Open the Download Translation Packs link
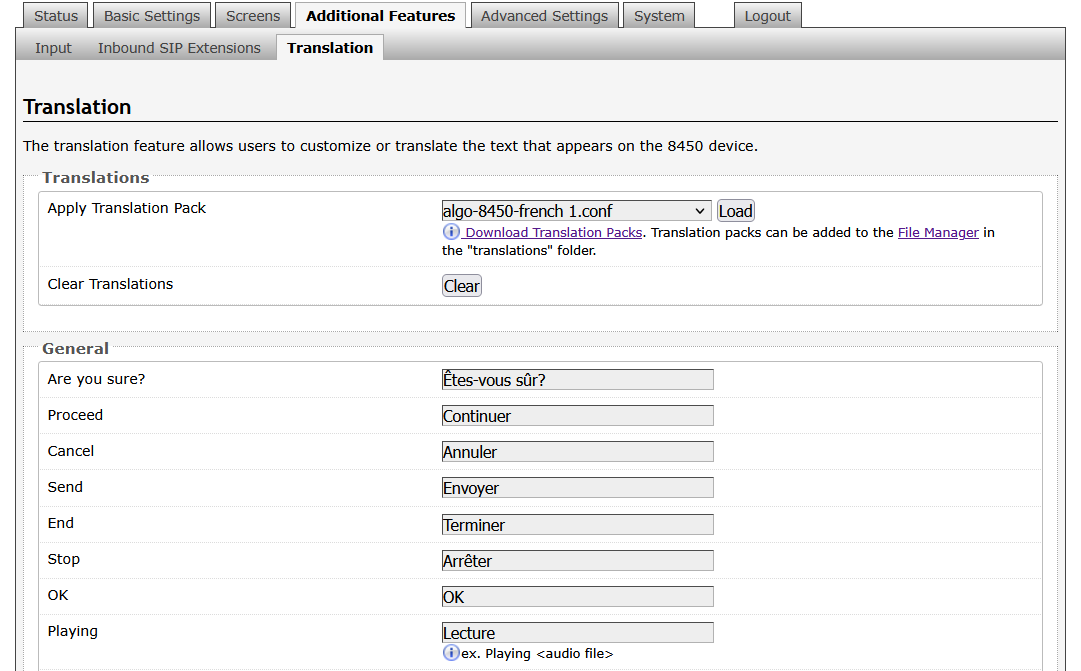This screenshot has width=1081, height=671. pyautogui.click(x=553, y=232)
